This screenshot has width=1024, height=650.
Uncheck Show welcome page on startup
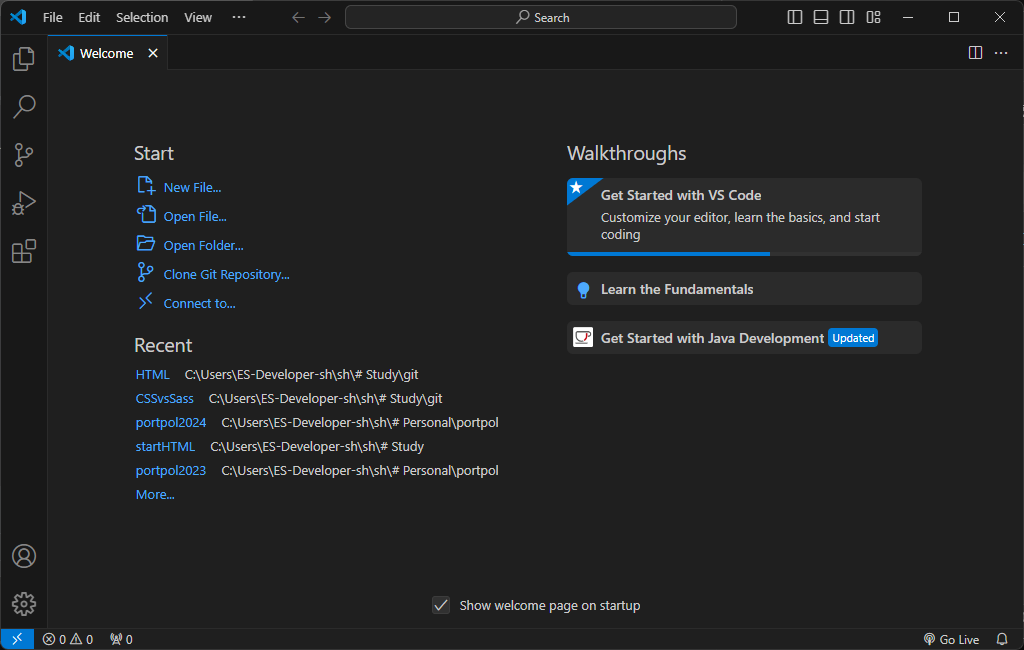[441, 605]
